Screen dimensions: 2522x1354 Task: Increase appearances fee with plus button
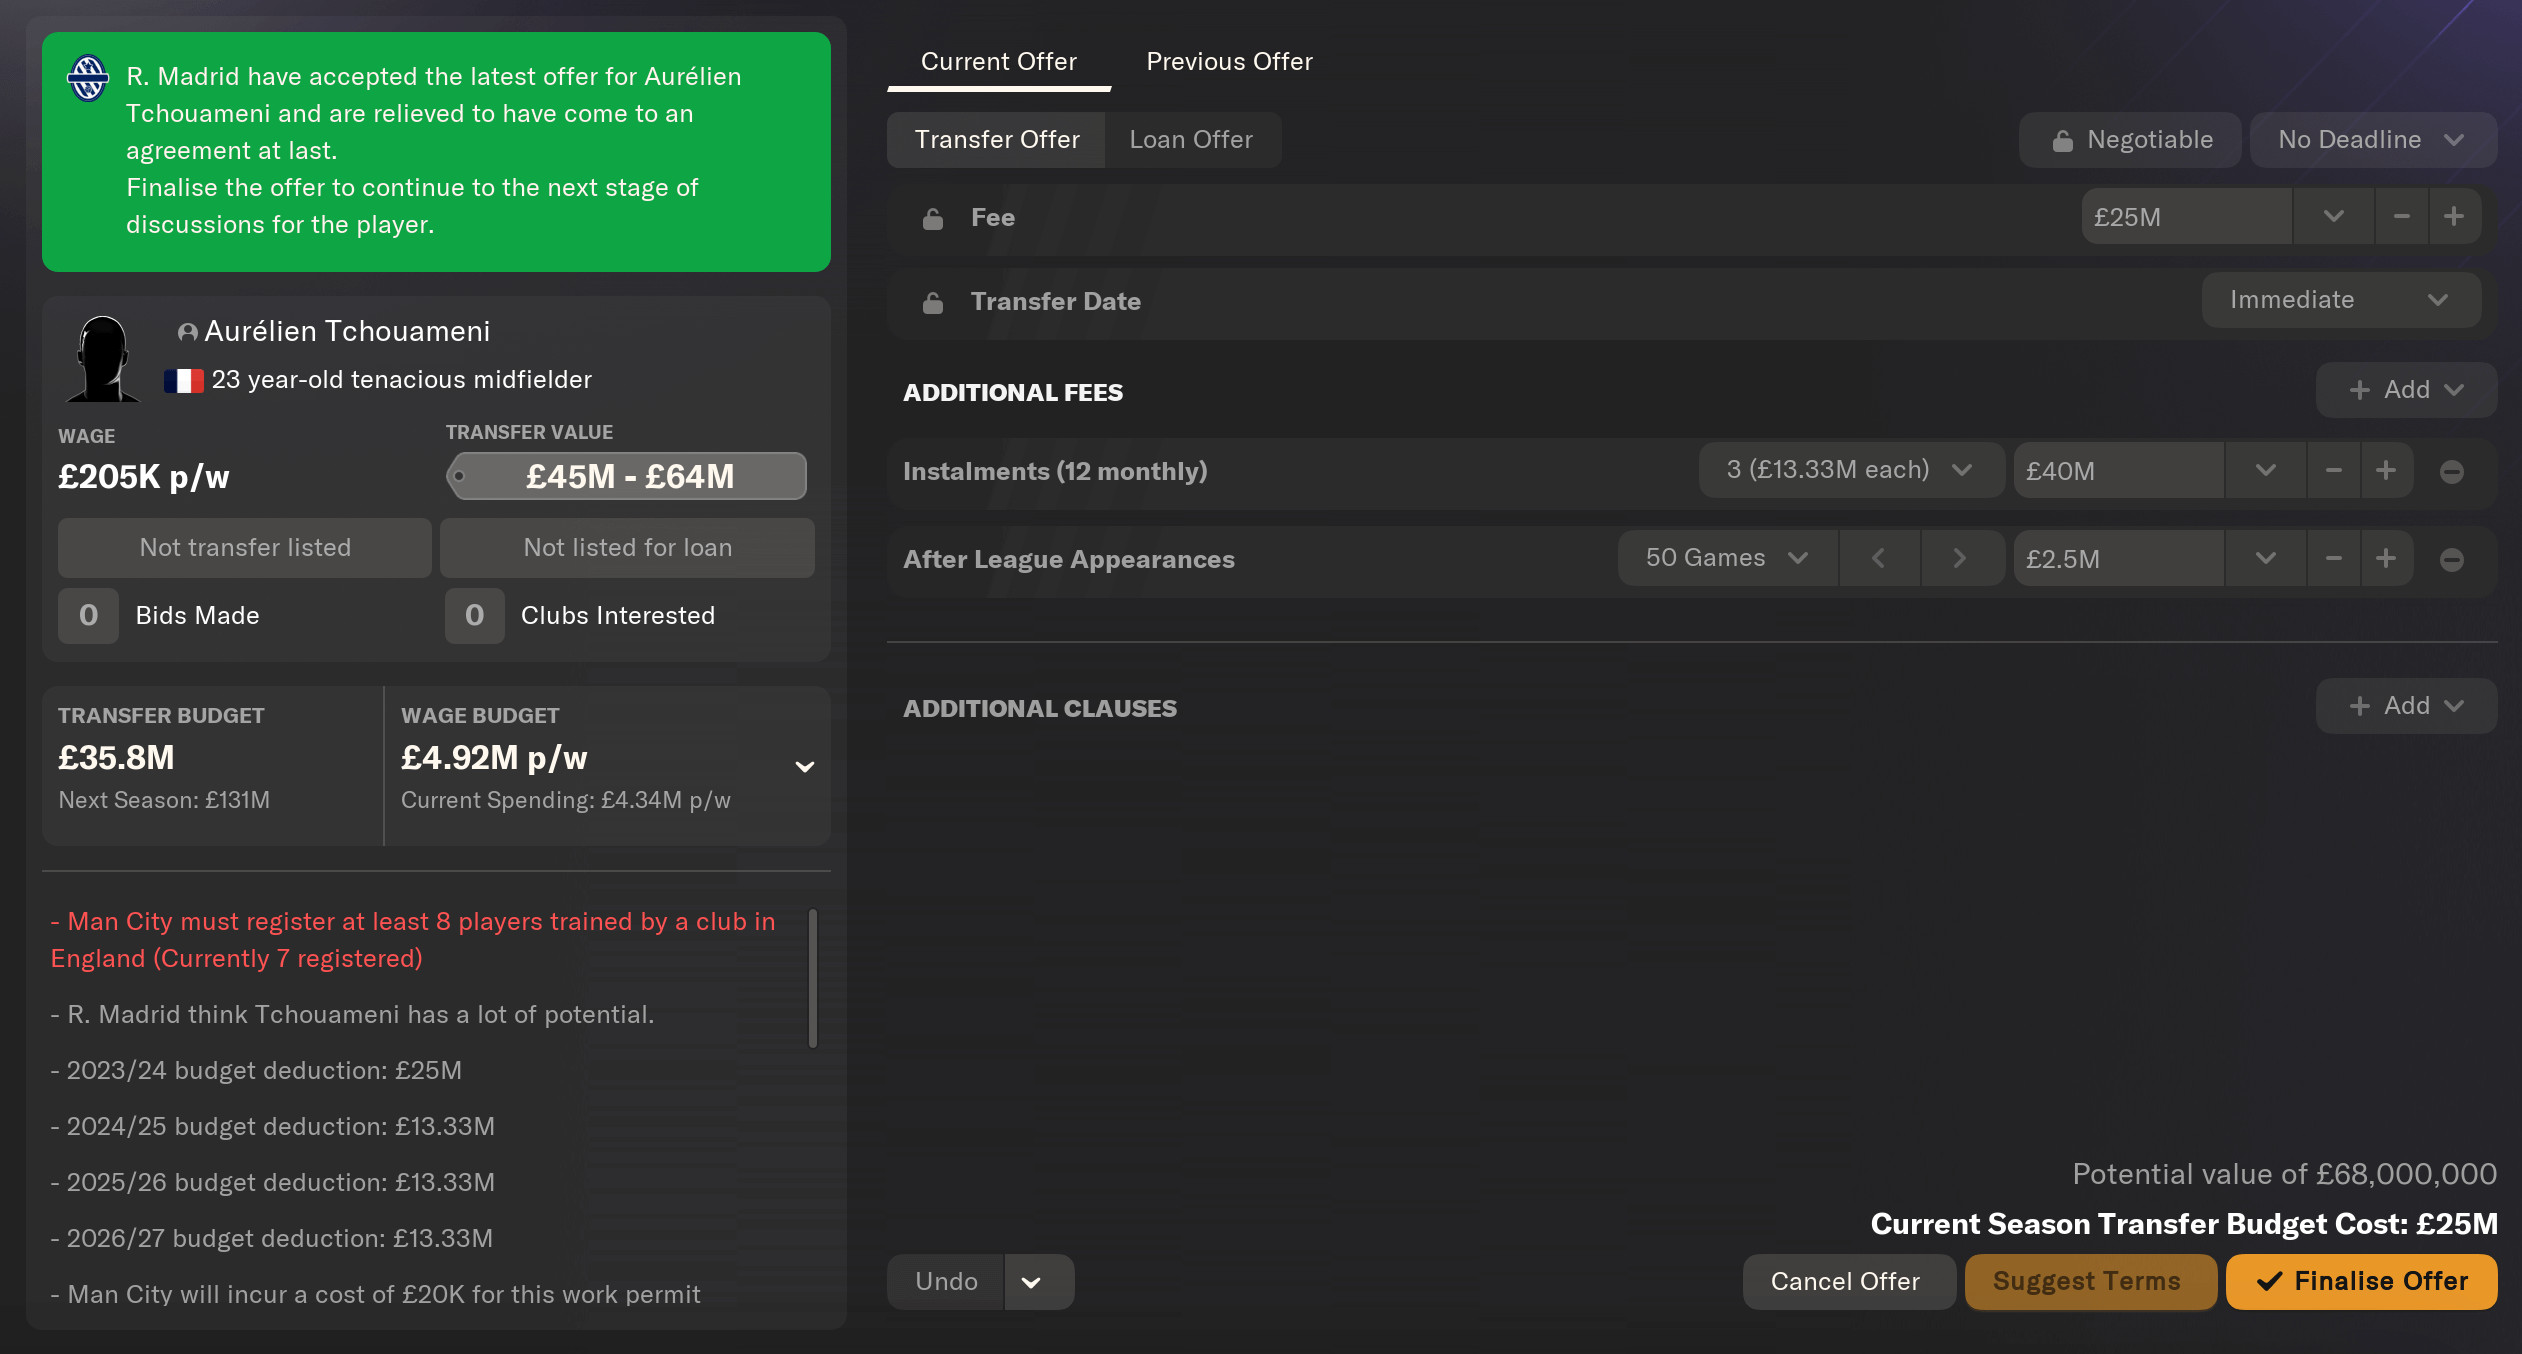2386,558
